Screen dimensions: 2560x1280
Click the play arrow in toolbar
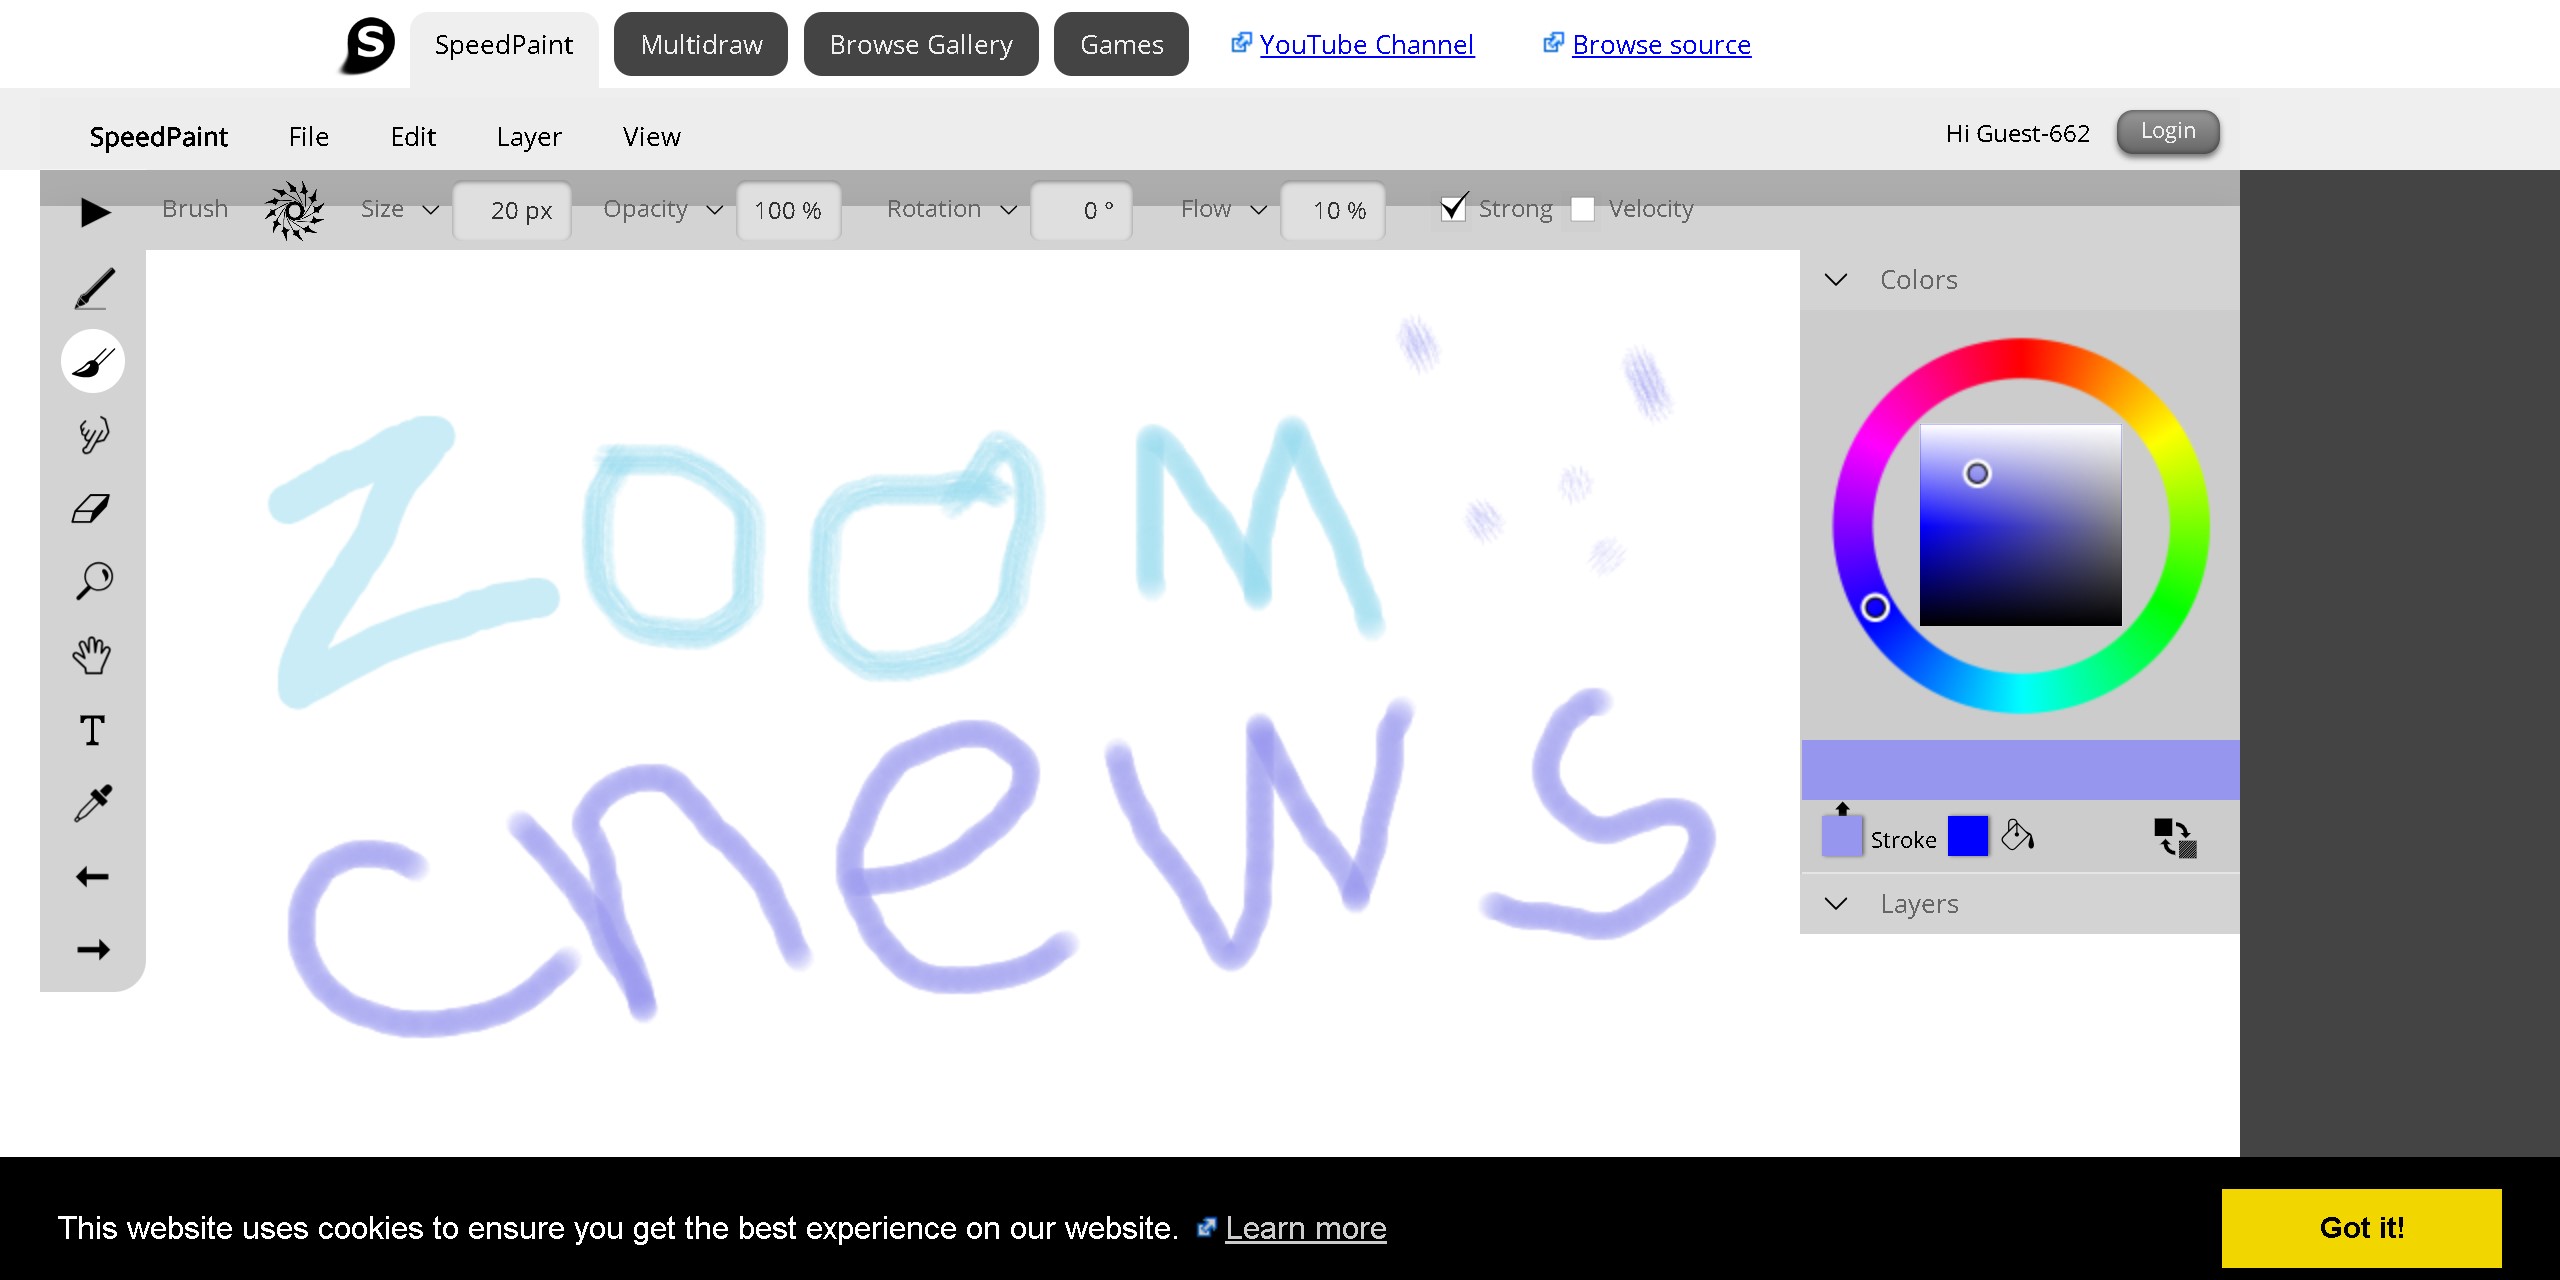(x=96, y=212)
